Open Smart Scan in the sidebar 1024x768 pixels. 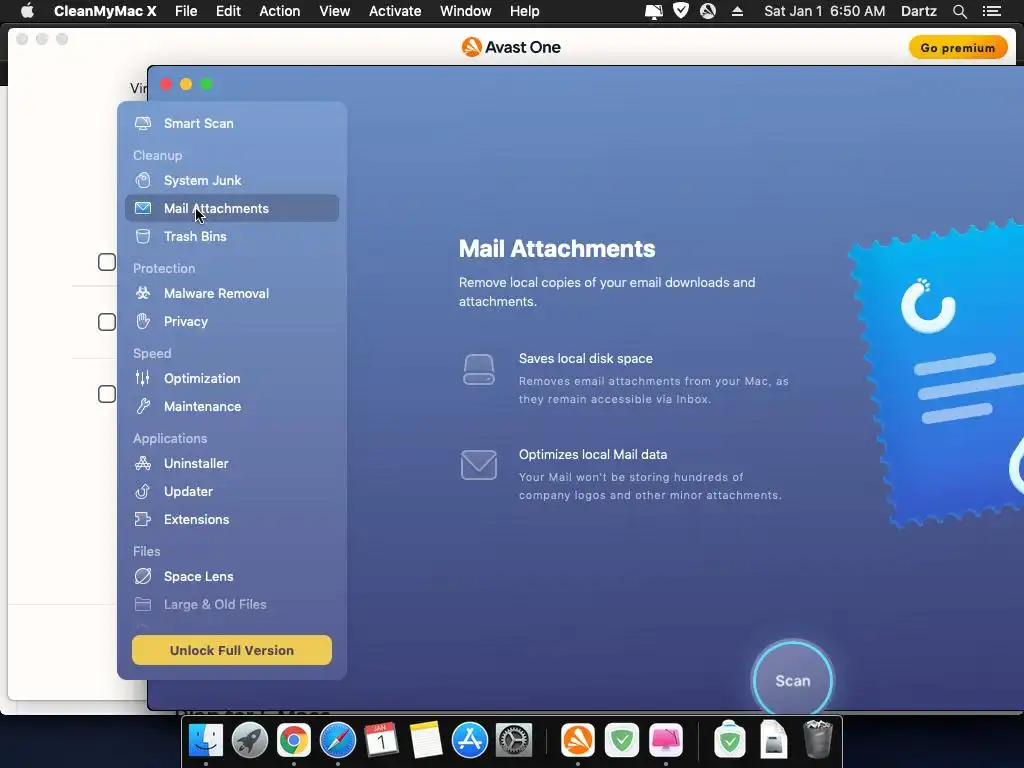point(232,123)
